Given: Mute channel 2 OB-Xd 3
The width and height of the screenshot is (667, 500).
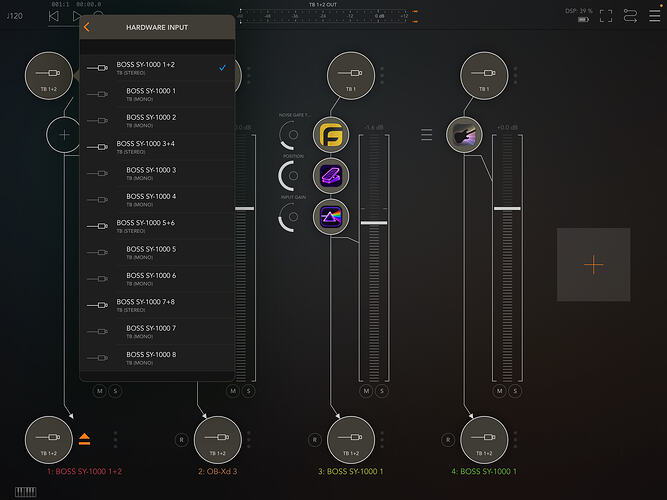Looking at the screenshot, I should click(233, 391).
